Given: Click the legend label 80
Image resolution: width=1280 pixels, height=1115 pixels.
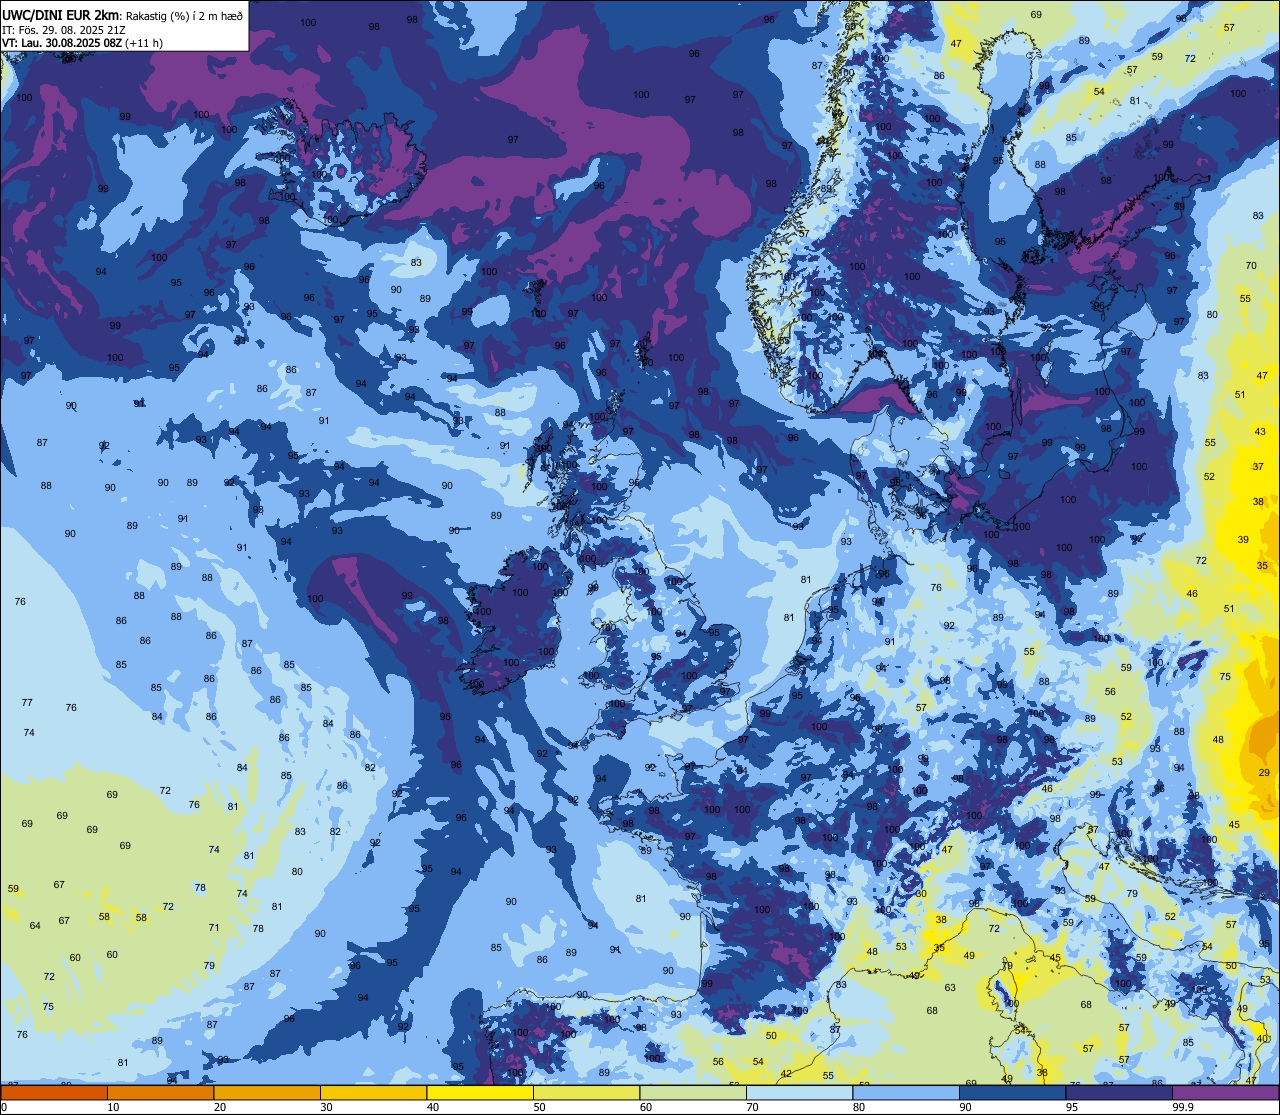Looking at the screenshot, I should [859, 1107].
